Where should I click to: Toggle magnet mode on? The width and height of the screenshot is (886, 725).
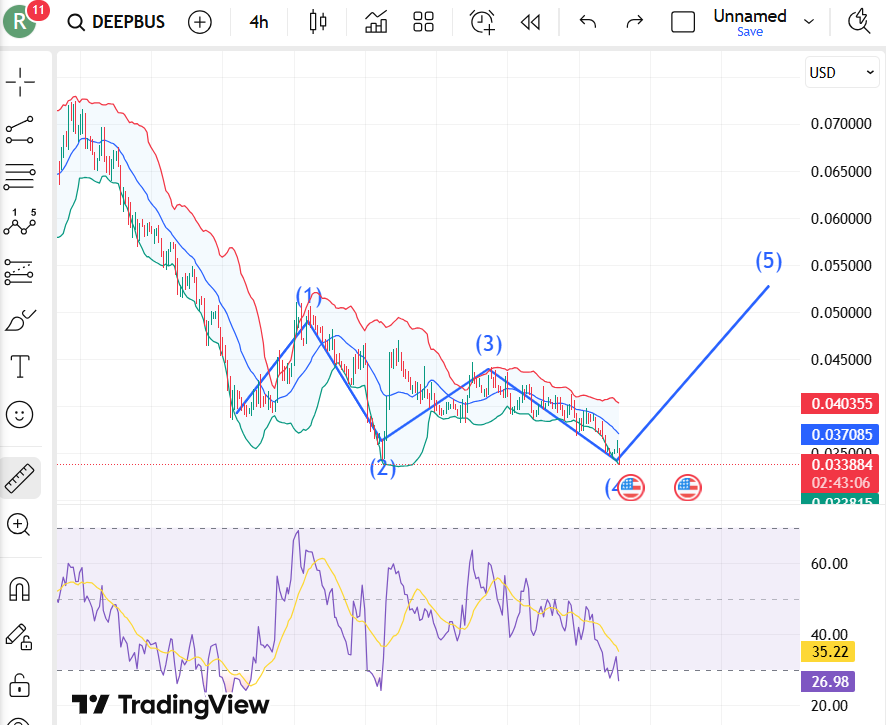pos(20,589)
